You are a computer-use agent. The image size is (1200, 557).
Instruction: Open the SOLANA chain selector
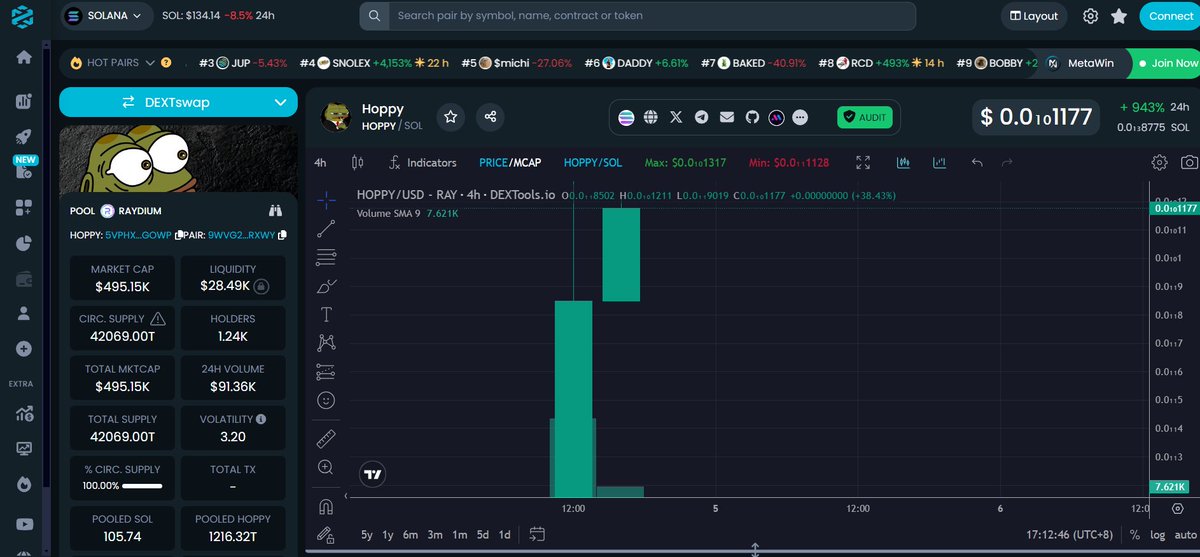pos(106,16)
